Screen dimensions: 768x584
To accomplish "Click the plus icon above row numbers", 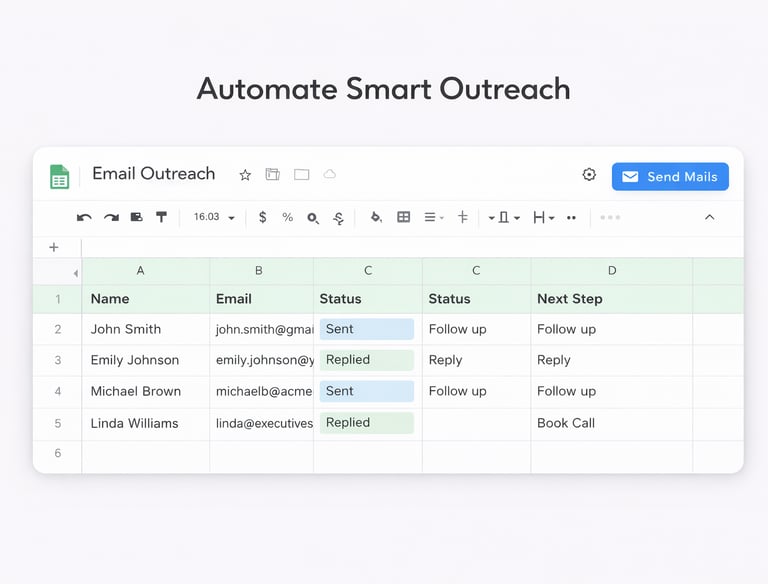I will click(54, 247).
